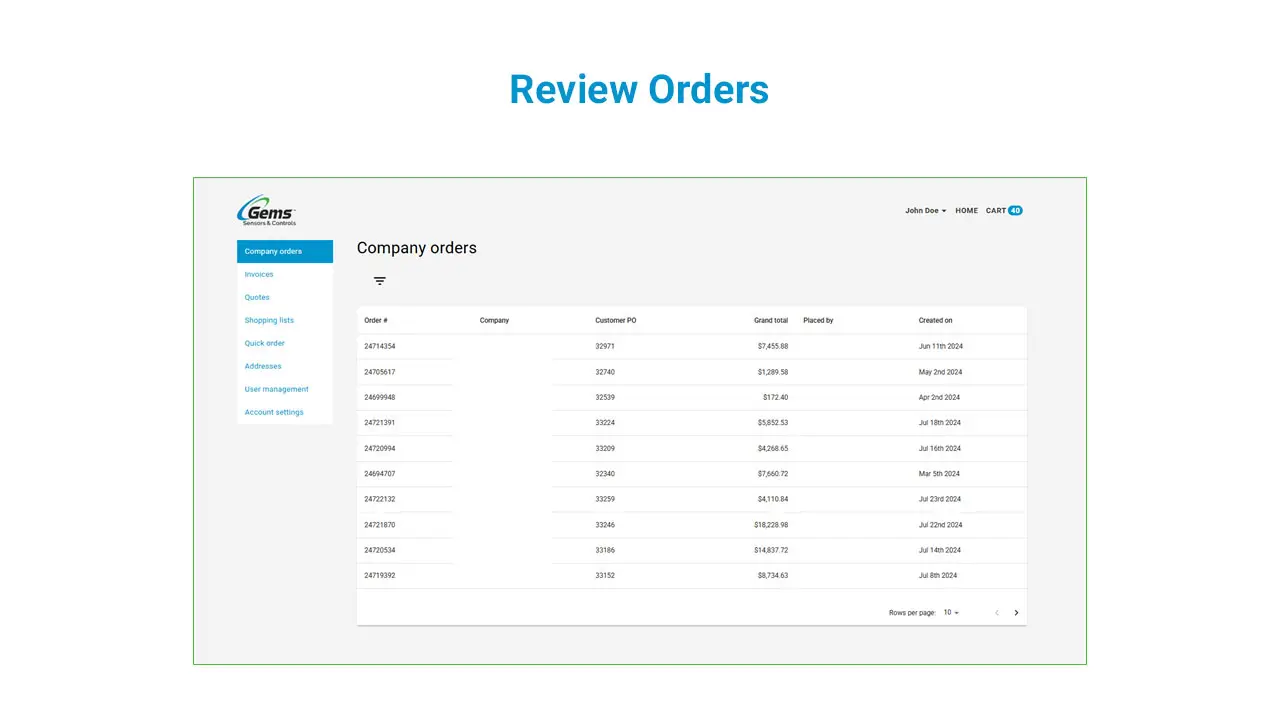The width and height of the screenshot is (1280, 720).
Task: Select order number 24721391
Action: [380, 423]
